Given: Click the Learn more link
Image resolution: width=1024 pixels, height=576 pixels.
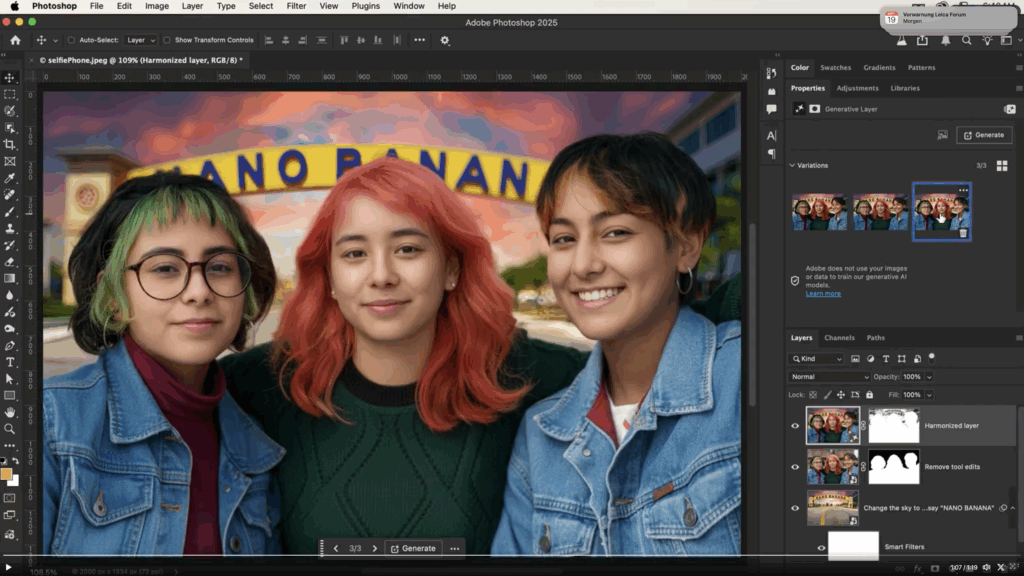Looking at the screenshot, I should pos(823,294).
